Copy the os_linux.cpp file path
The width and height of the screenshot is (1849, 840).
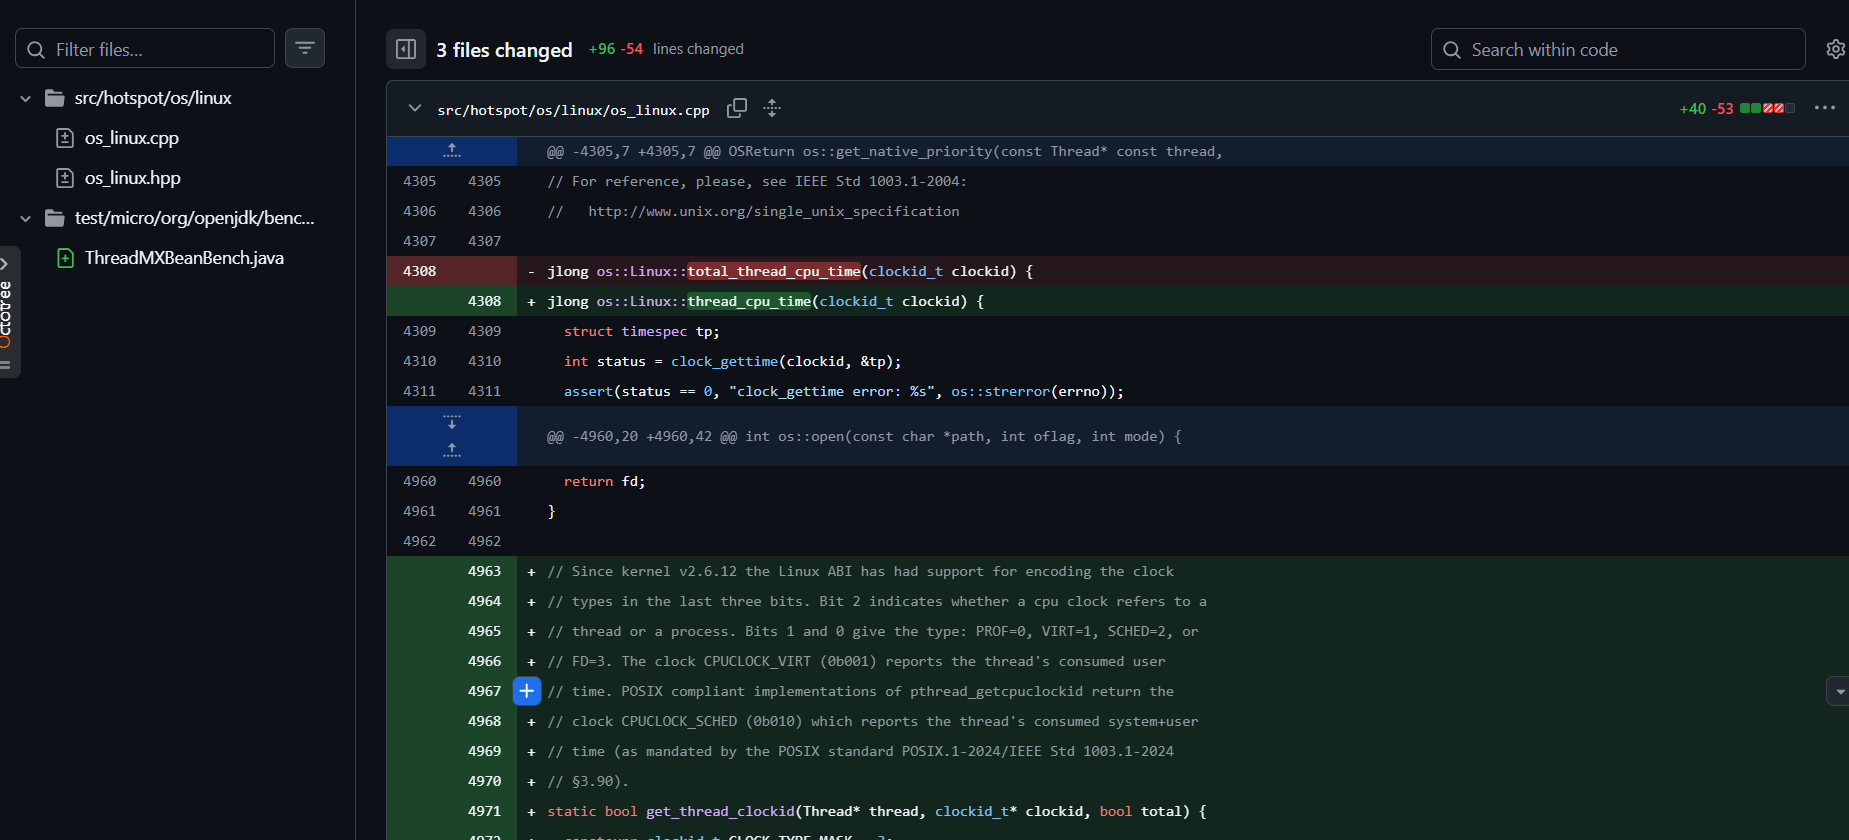737,108
